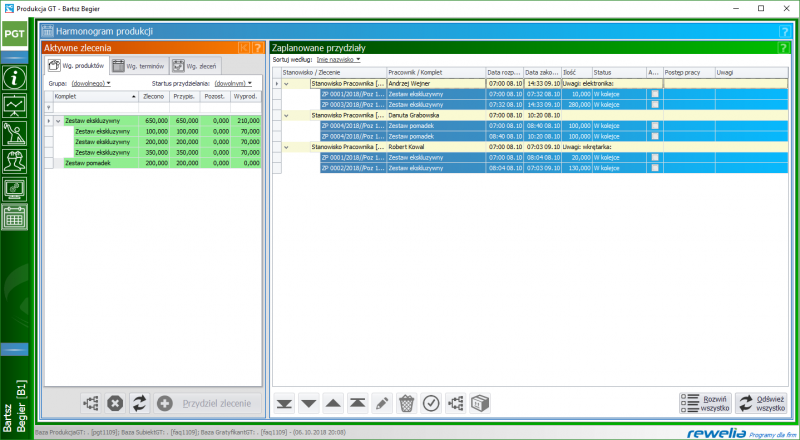
Task: Click the help question mark in Aktywne zlecenia header
Action: (x=258, y=48)
